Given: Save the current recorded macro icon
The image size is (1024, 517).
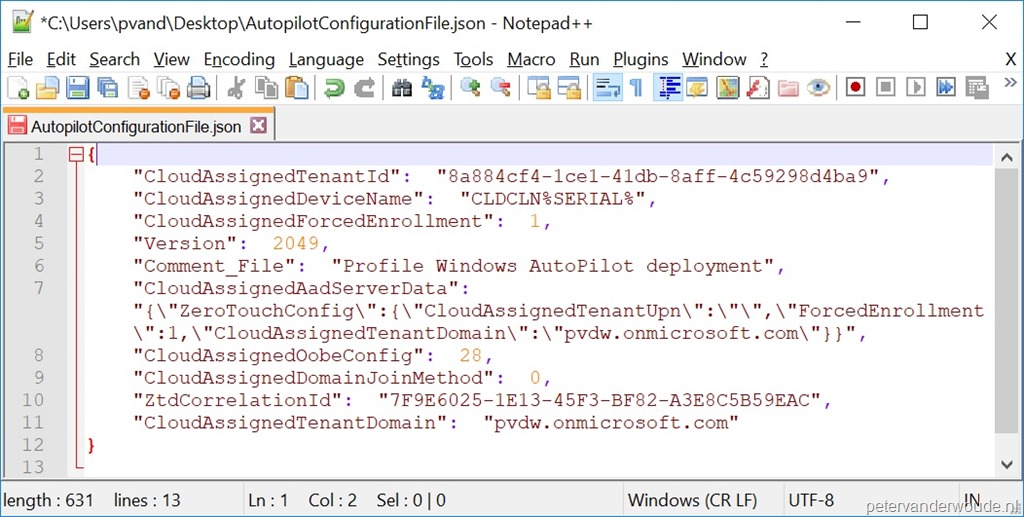Looking at the screenshot, I should point(976,87).
